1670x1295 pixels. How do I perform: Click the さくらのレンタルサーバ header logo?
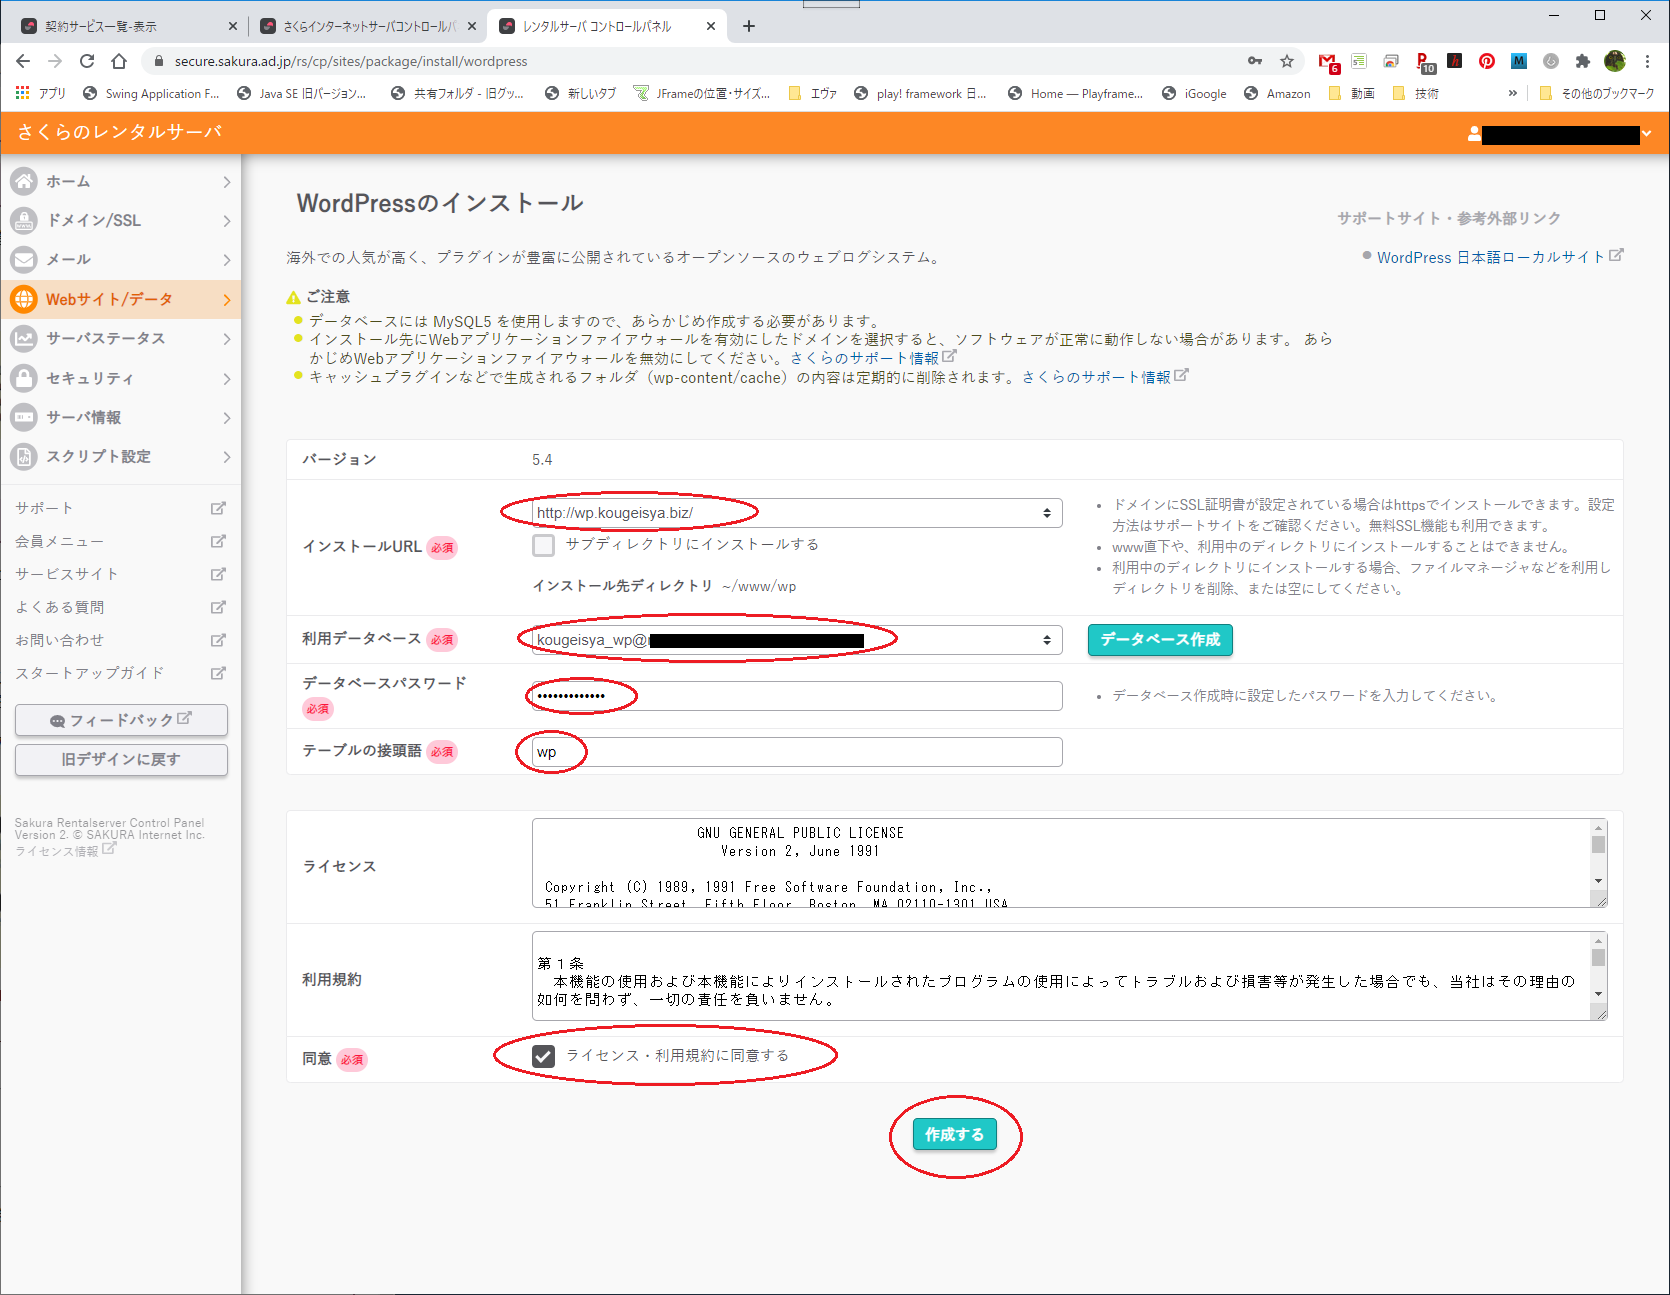click(120, 132)
